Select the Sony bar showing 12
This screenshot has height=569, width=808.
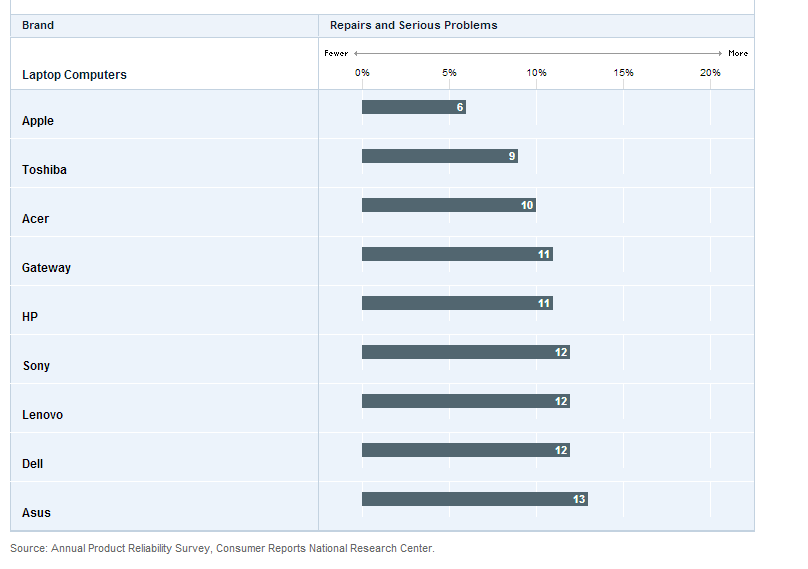point(465,352)
